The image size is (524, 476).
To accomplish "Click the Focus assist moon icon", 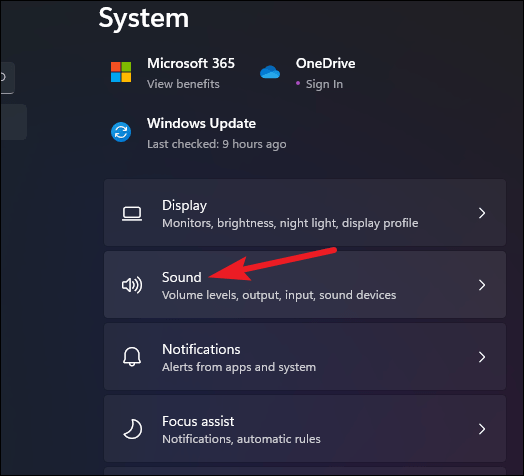I will coord(133,429).
